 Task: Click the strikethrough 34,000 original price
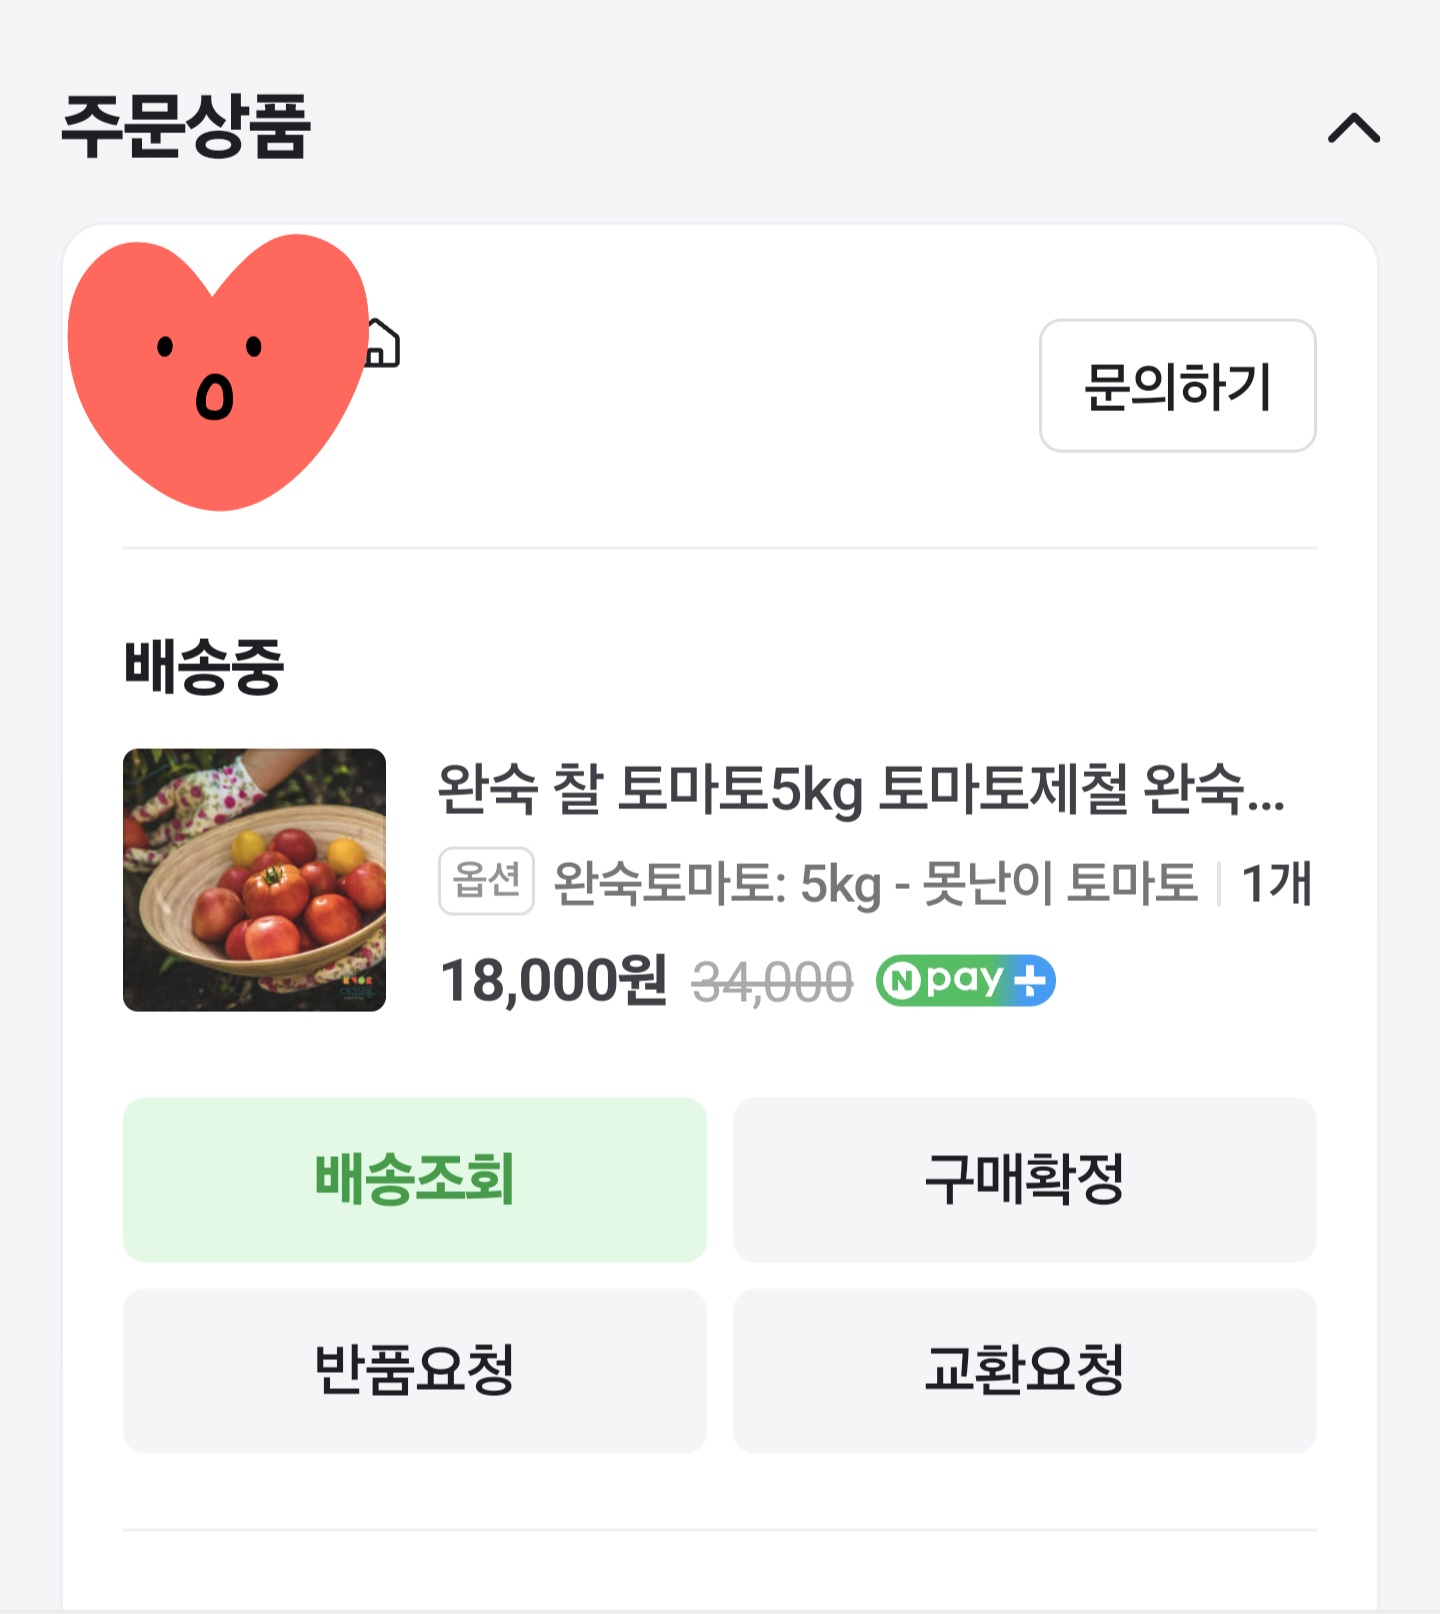coord(772,982)
